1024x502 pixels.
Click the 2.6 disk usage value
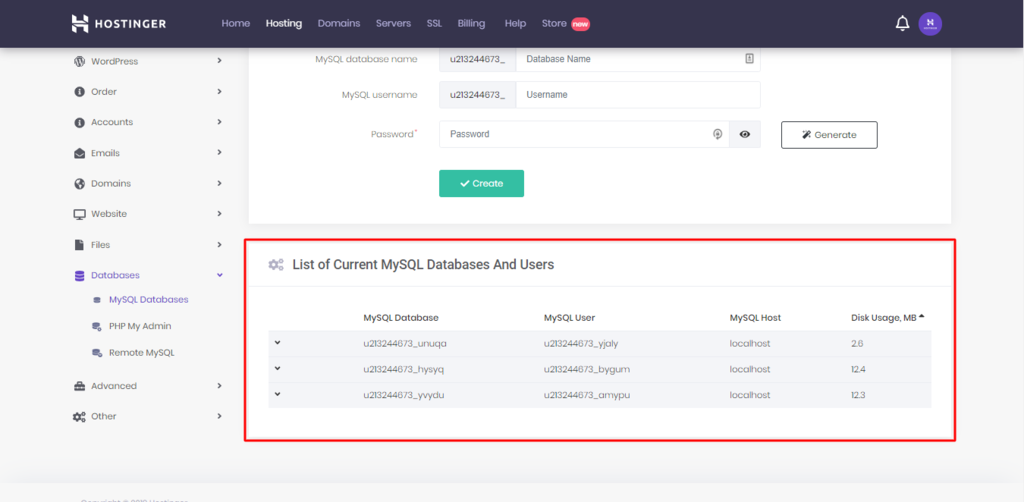(x=857, y=343)
